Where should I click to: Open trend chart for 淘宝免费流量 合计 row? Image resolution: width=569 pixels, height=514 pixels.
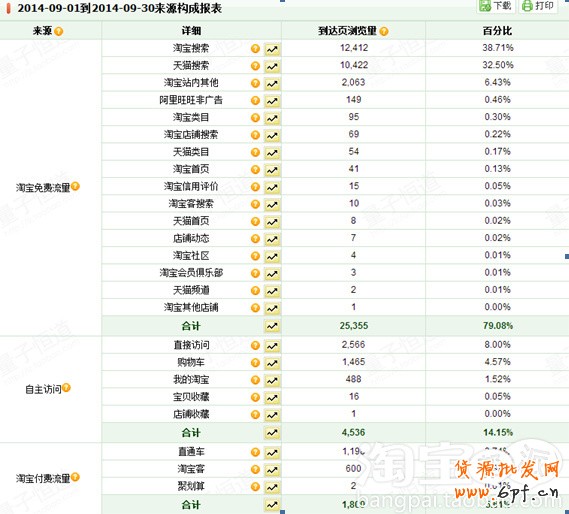[x=272, y=326]
